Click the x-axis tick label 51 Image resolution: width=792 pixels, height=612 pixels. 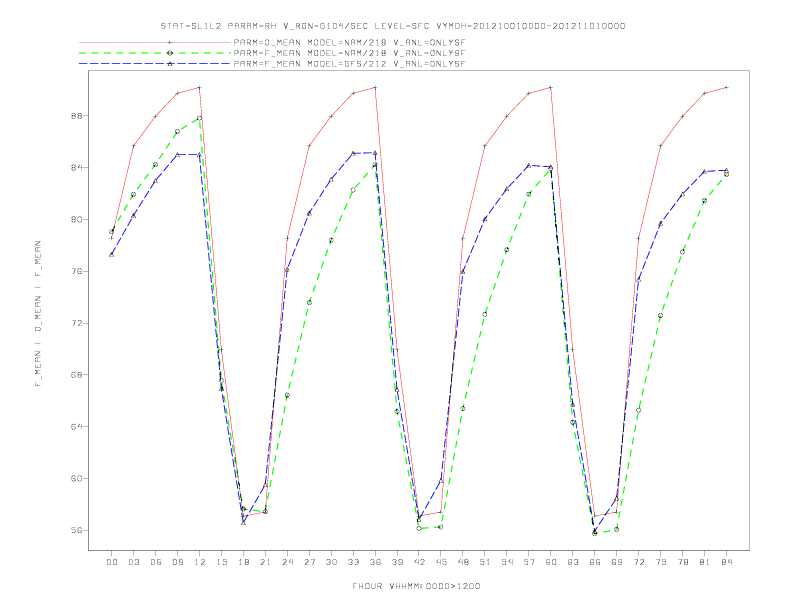tap(485, 562)
